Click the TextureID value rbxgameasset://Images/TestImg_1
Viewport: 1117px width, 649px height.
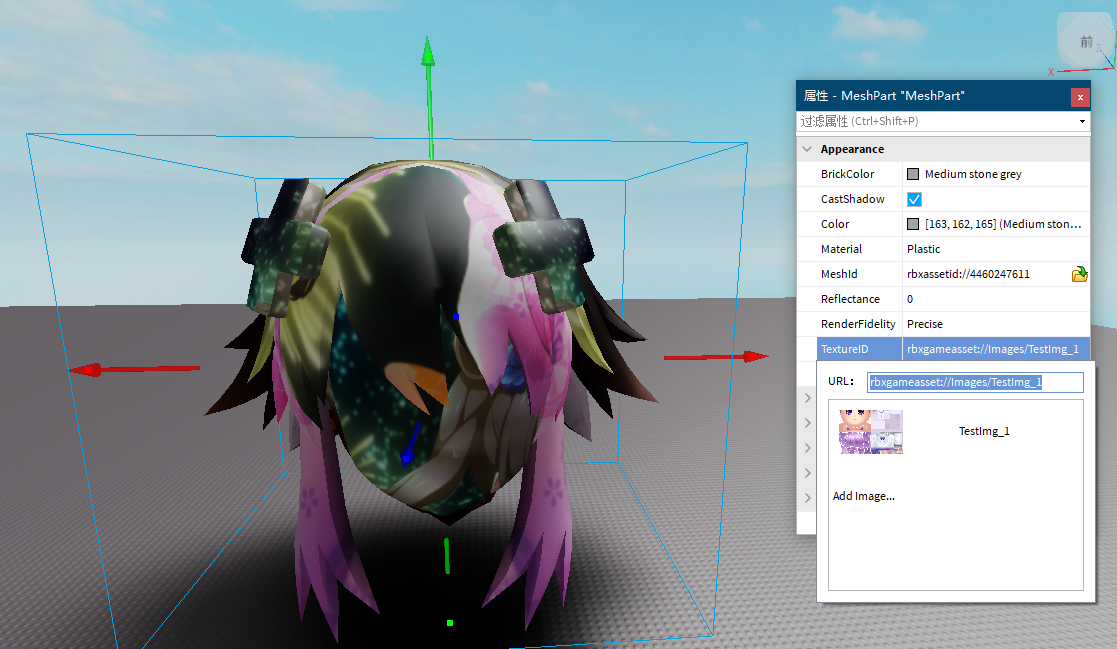[992, 348]
